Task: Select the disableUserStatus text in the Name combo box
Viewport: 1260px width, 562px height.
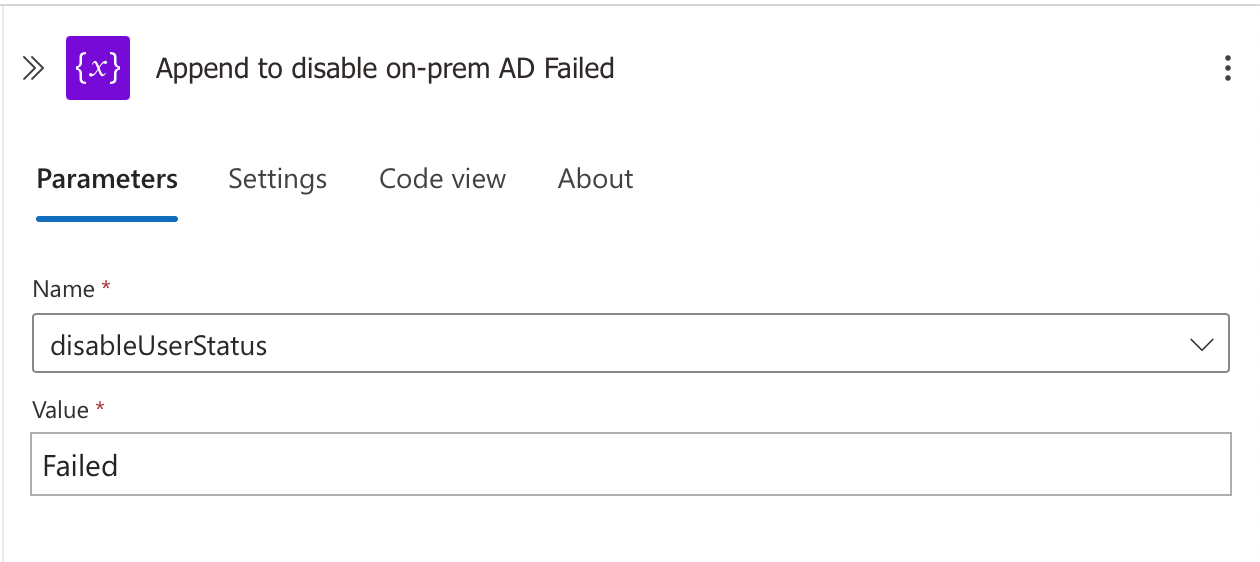Action: click(159, 346)
